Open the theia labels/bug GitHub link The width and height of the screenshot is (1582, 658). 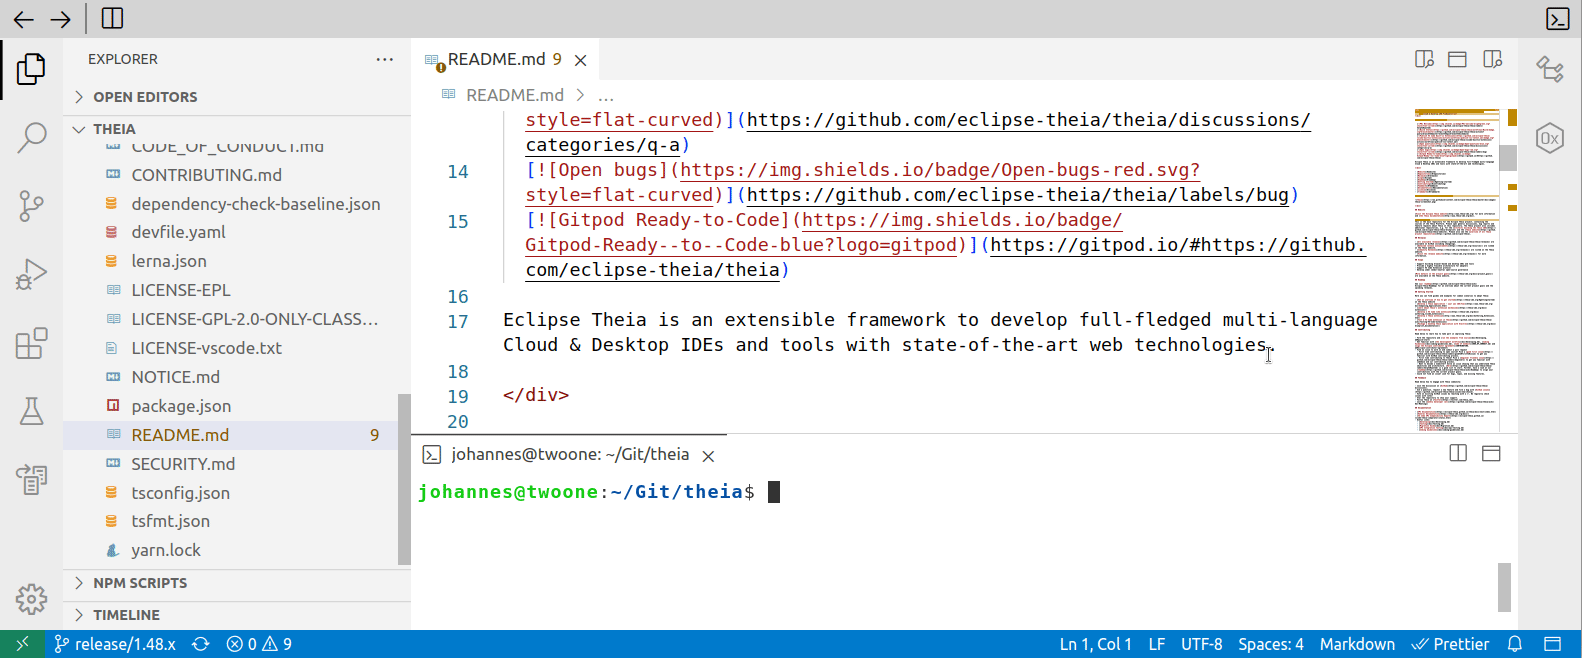coord(1018,195)
